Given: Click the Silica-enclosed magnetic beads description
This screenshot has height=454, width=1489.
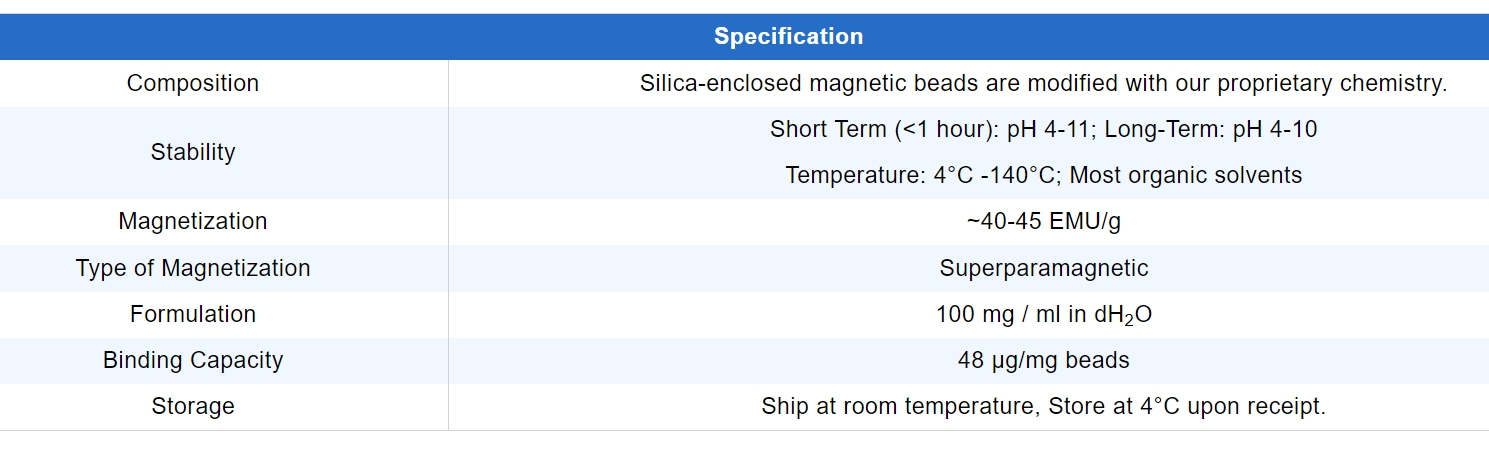Looking at the screenshot, I should [x=1043, y=83].
